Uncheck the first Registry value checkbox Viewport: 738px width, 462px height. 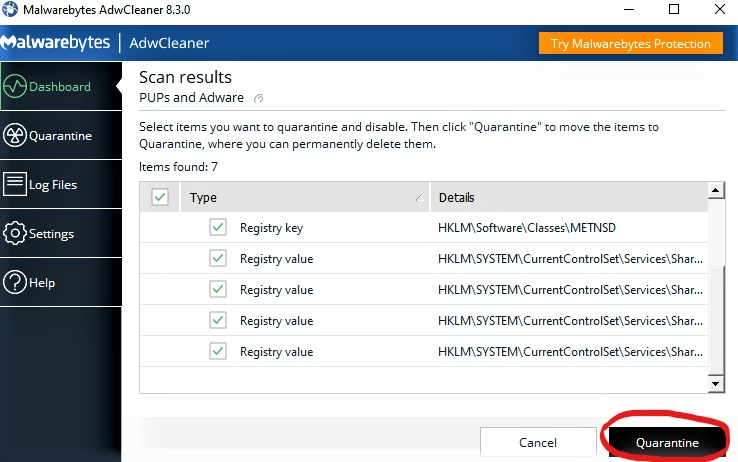218,258
